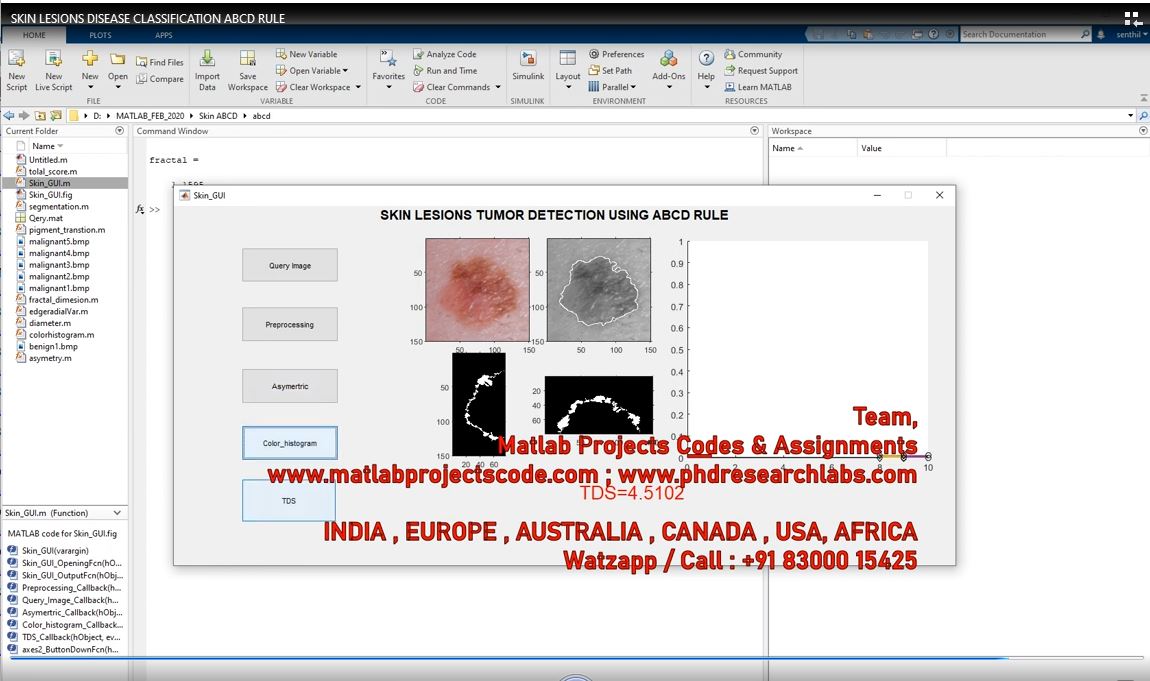Image resolution: width=1150 pixels, height=681 pixels.
Task: Click Import Data
Action: 207,70
